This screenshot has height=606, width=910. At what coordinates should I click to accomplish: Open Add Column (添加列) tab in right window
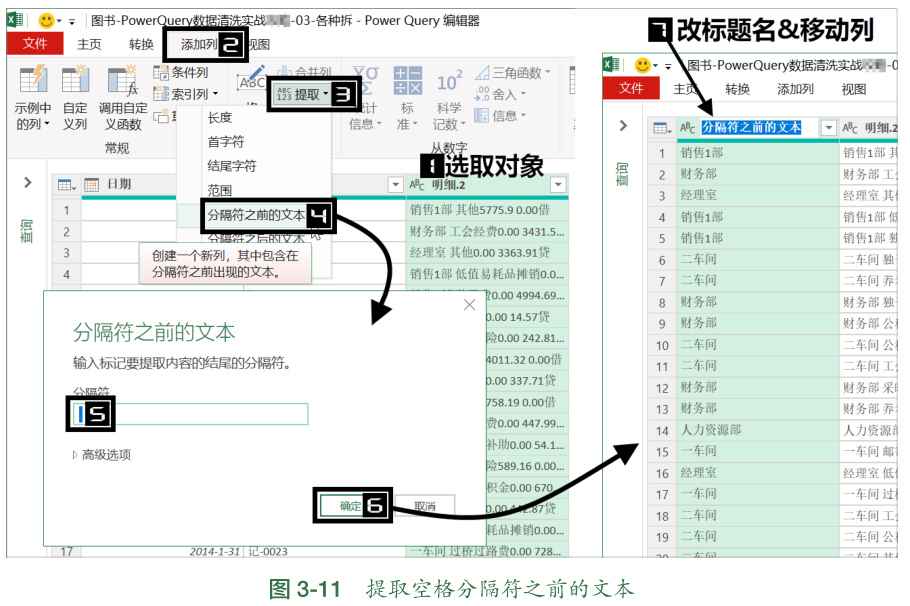(795, 89)
